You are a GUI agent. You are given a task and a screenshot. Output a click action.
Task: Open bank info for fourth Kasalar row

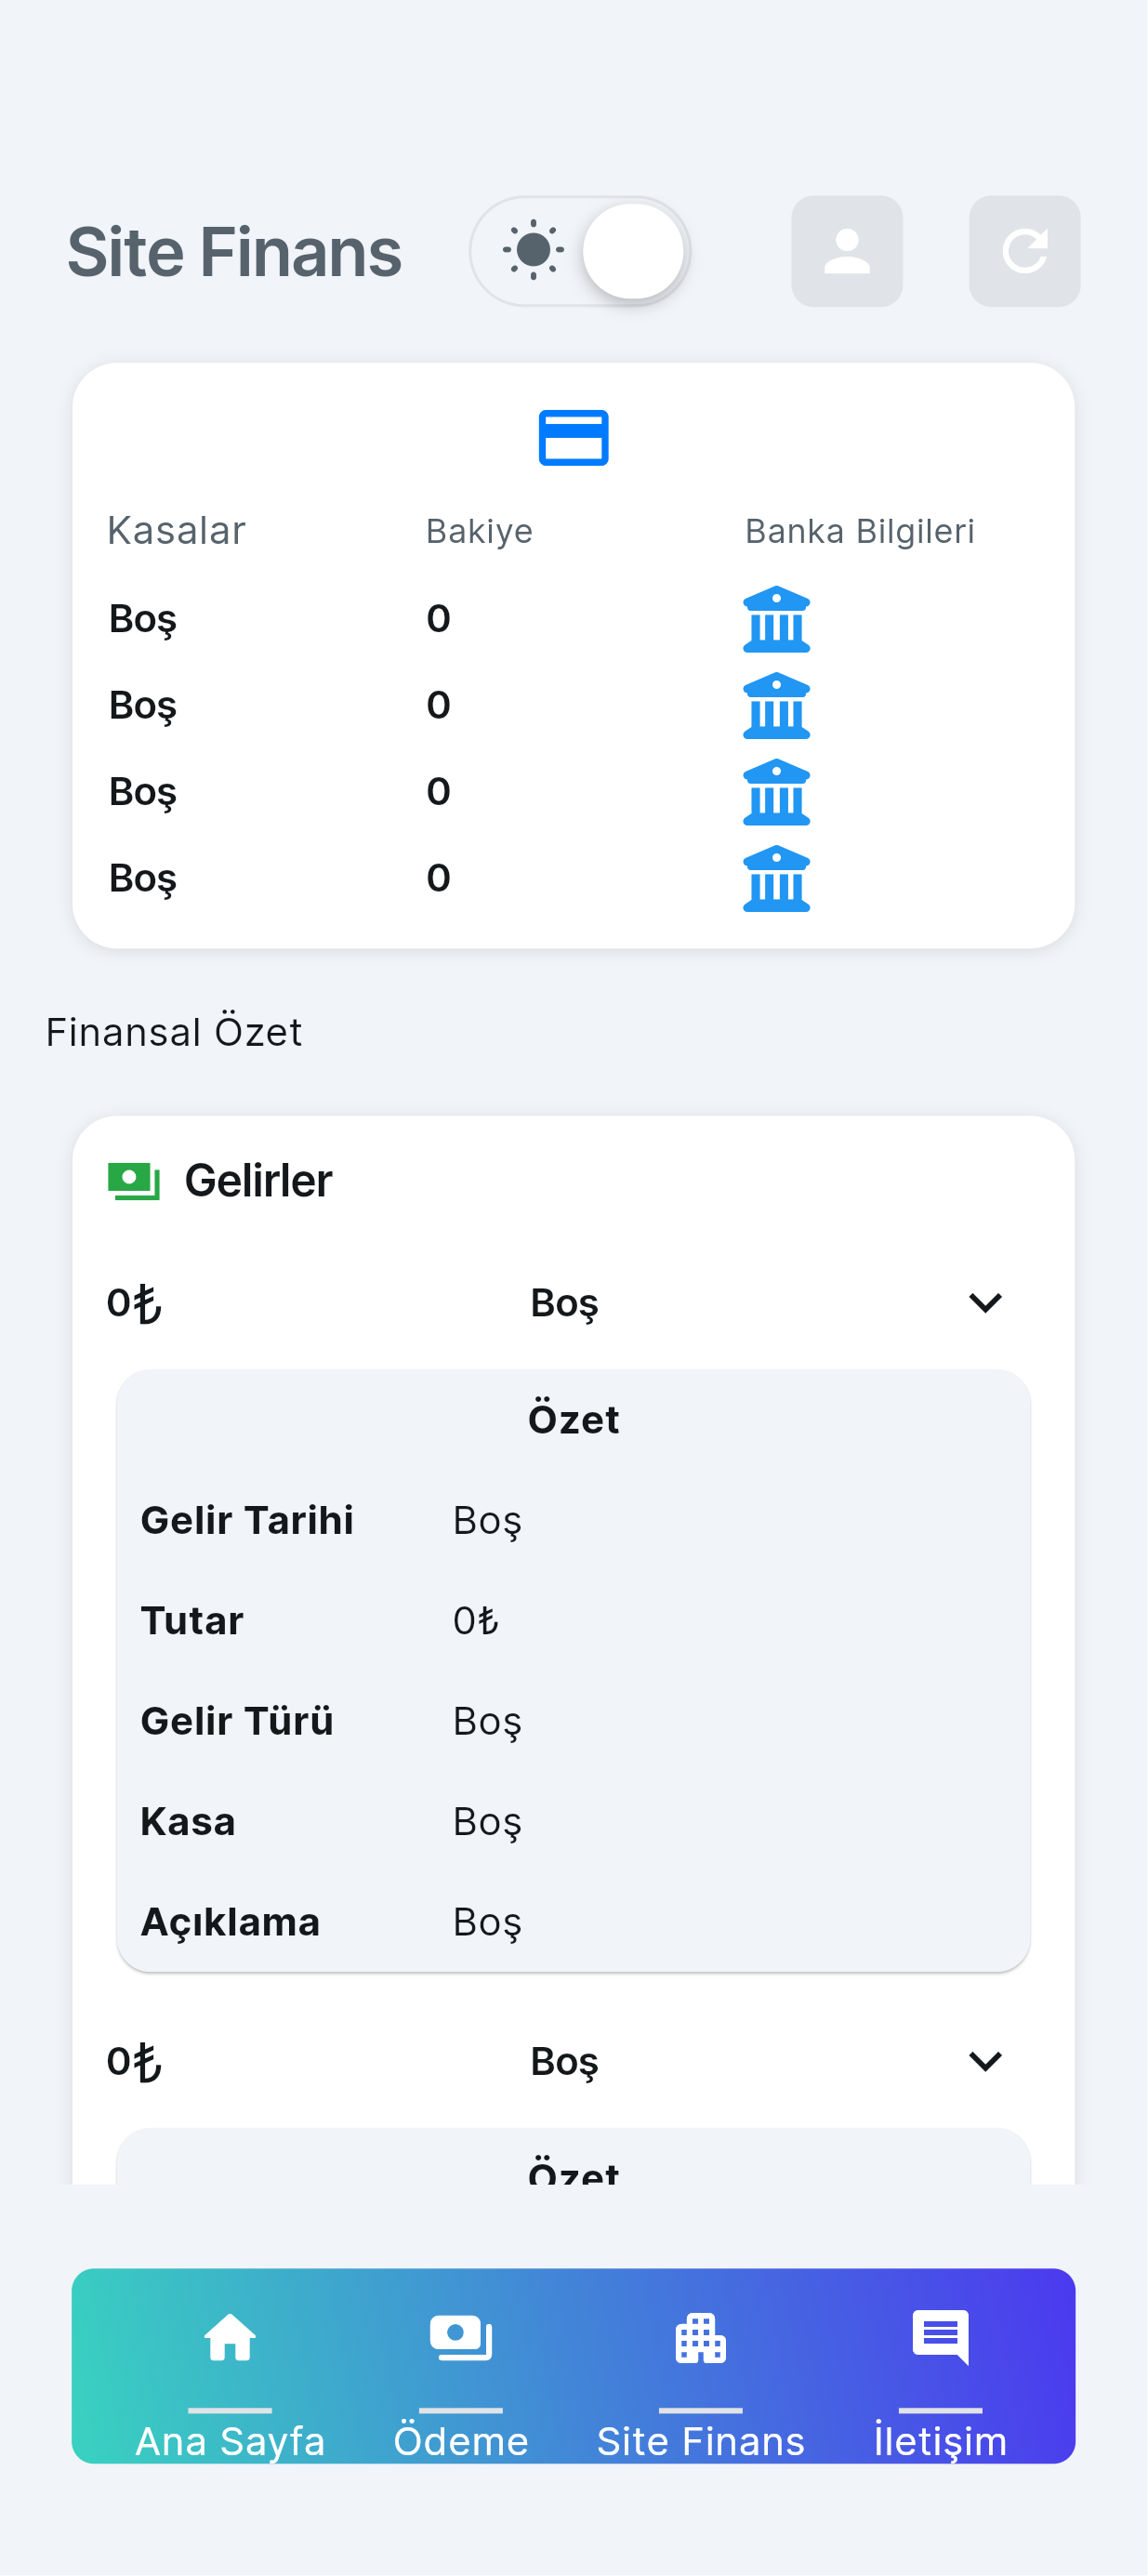tap(776, 878)
